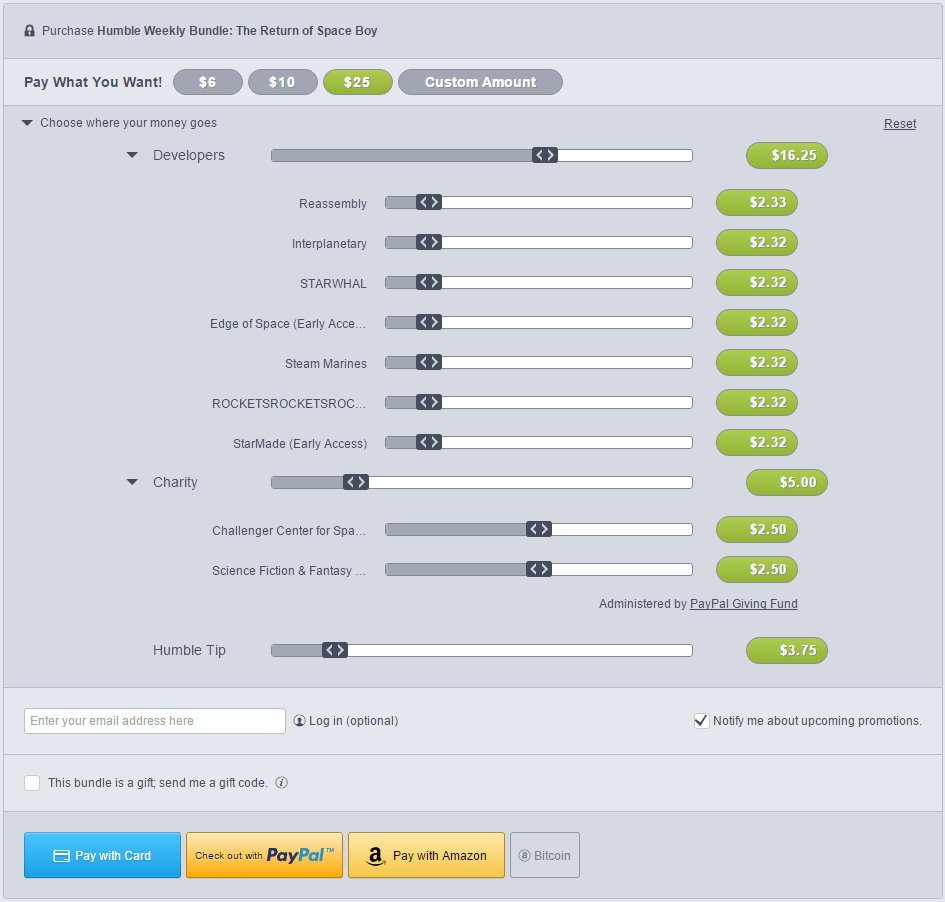
Task: Select the $6 payment amount
Action: coord(208,82)
